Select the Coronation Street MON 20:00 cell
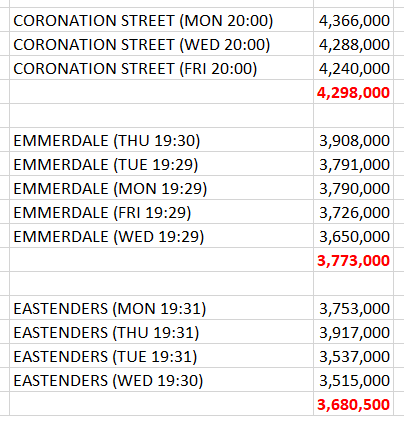This screenshot has height=424, width=404. [x=161, y=20]
